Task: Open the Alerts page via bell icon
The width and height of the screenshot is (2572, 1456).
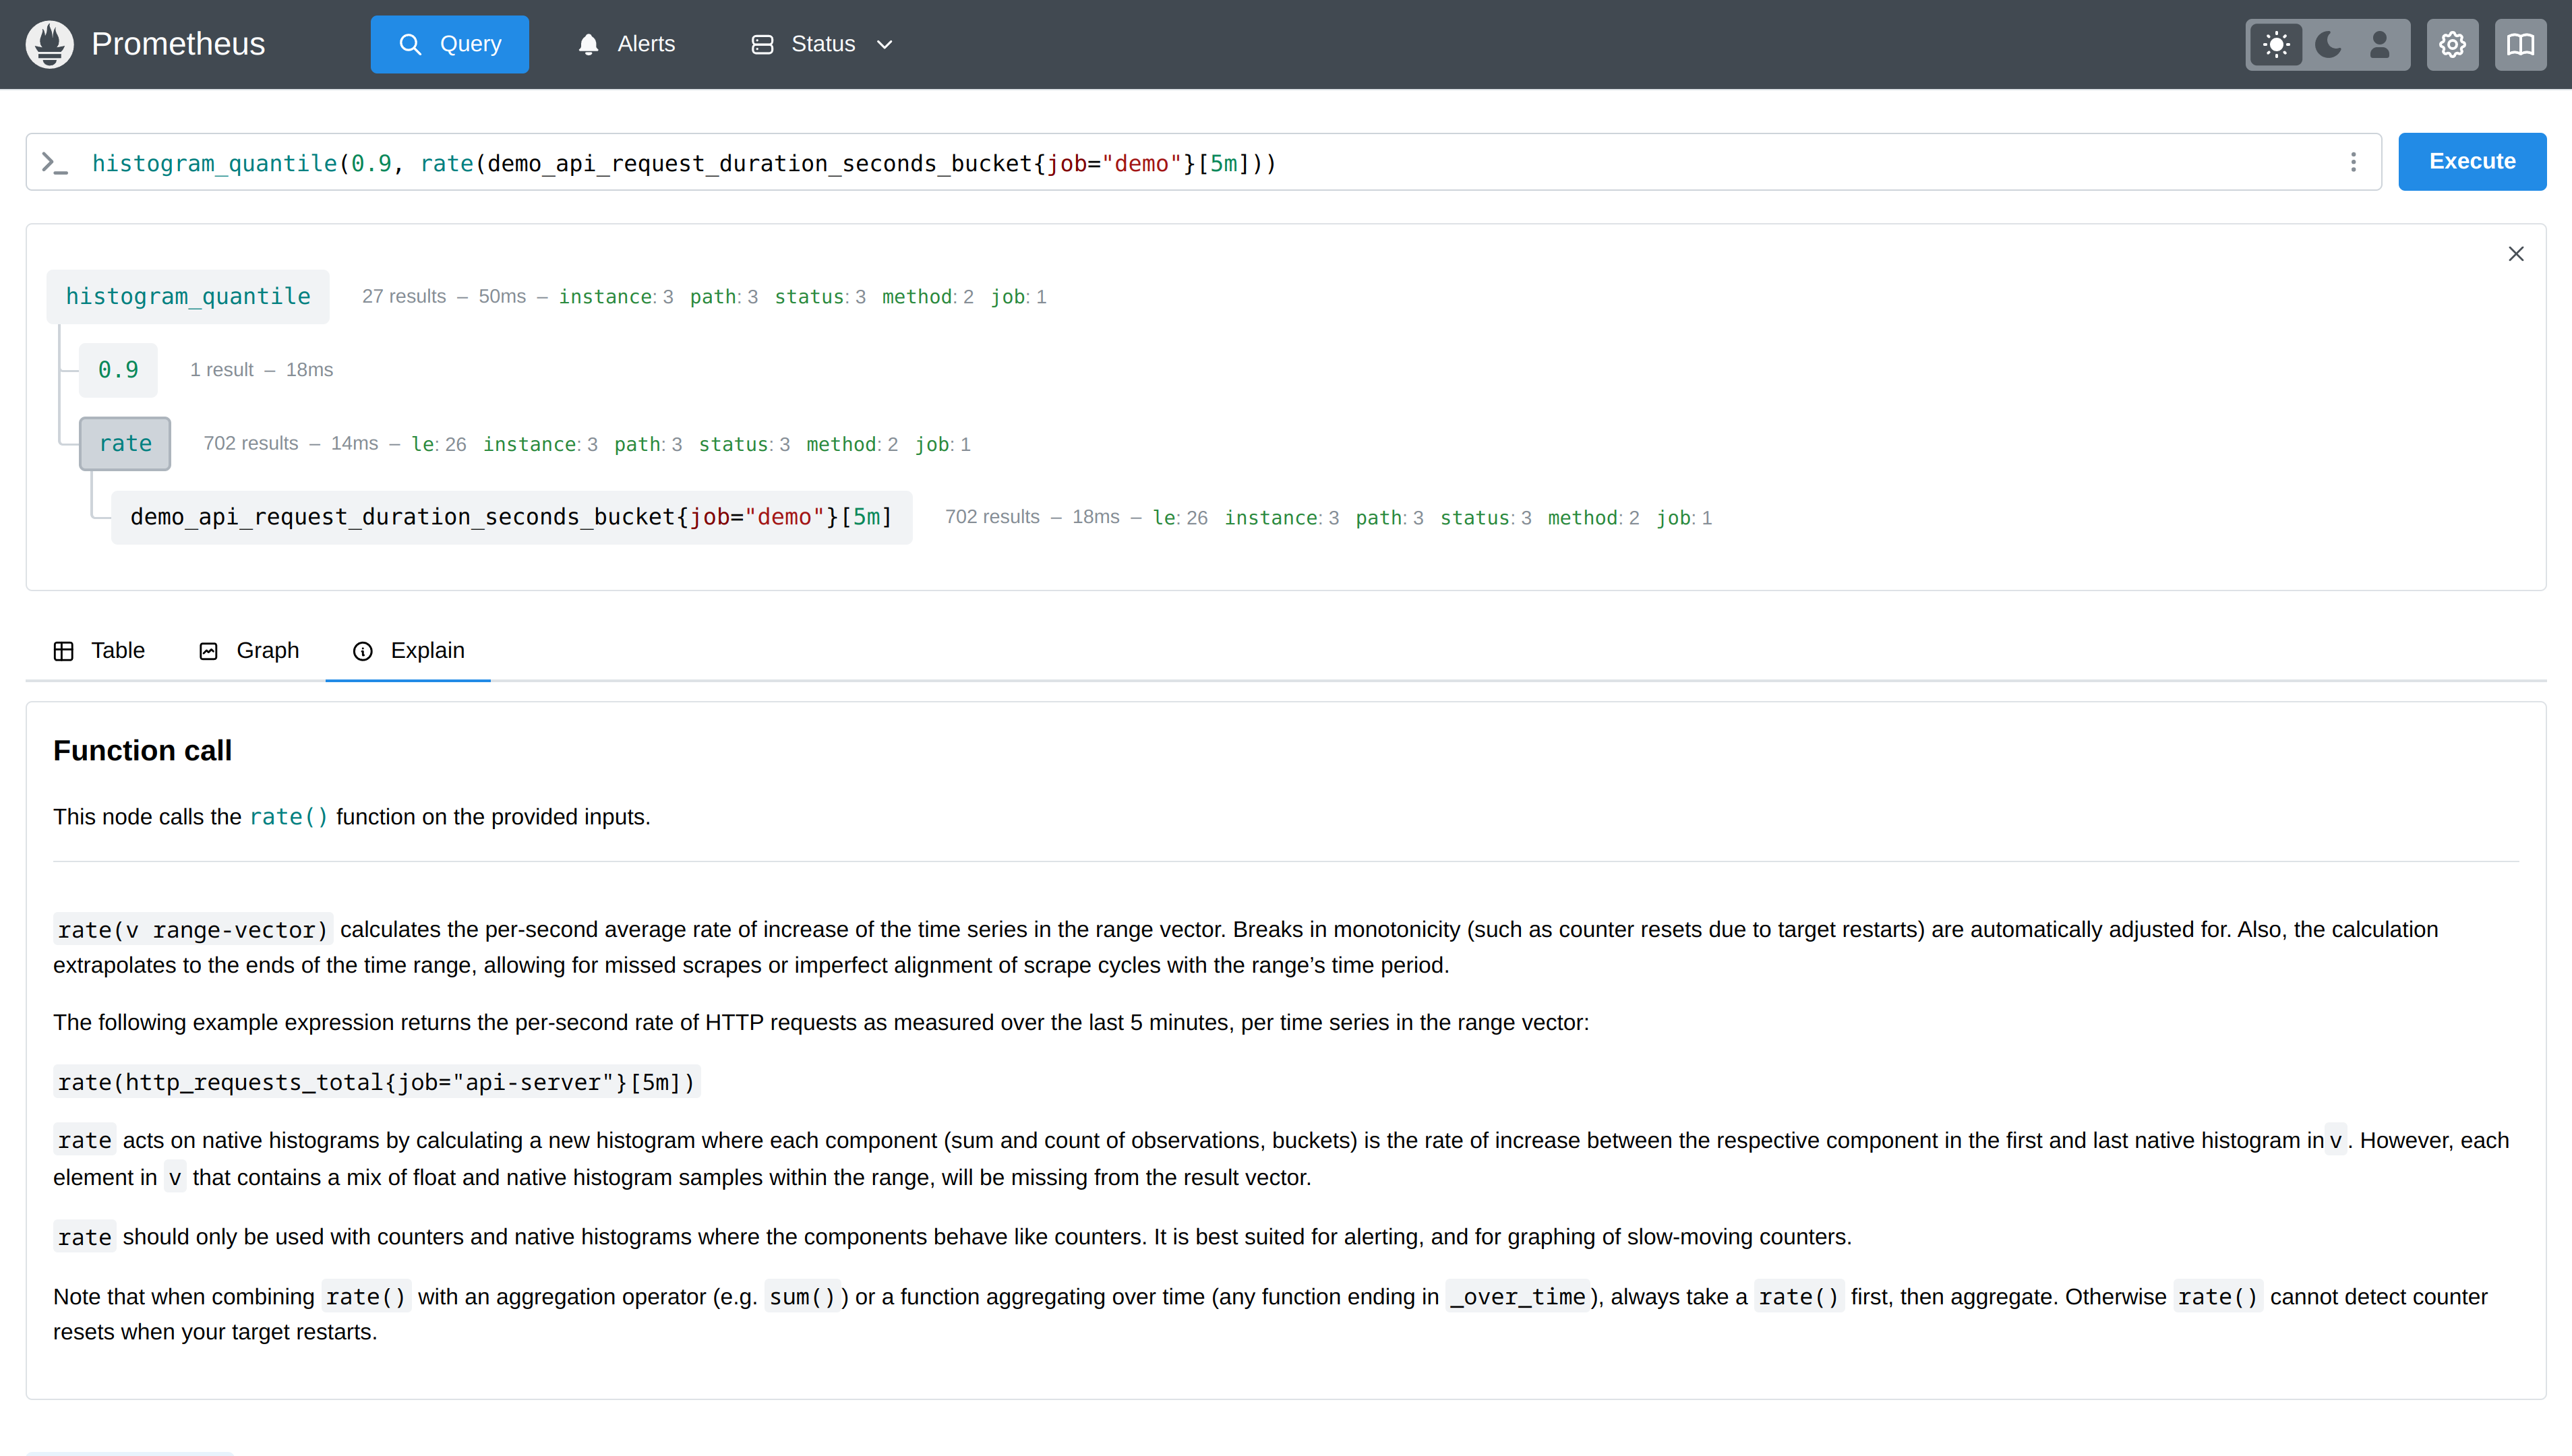Action: pos(589,43)
